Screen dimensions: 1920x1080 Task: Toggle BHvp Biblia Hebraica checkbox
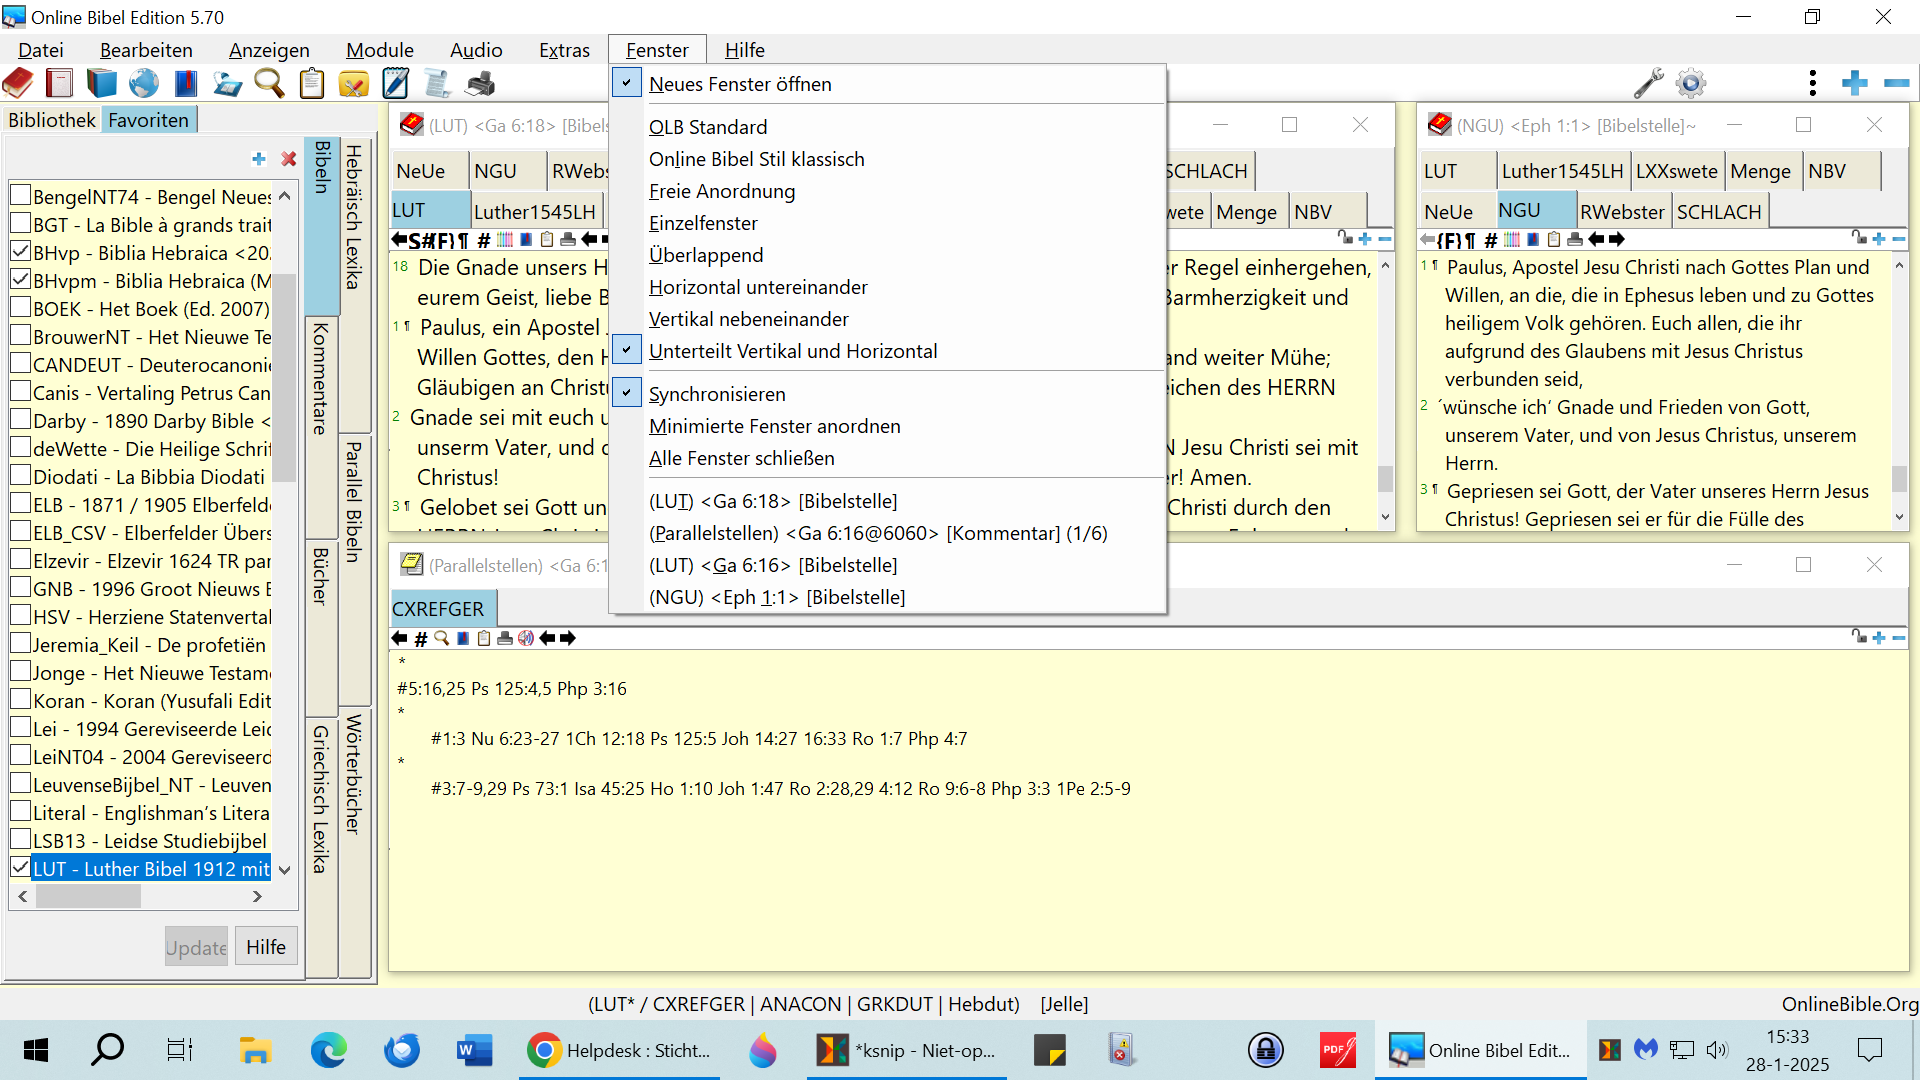(x=20, y=252)
